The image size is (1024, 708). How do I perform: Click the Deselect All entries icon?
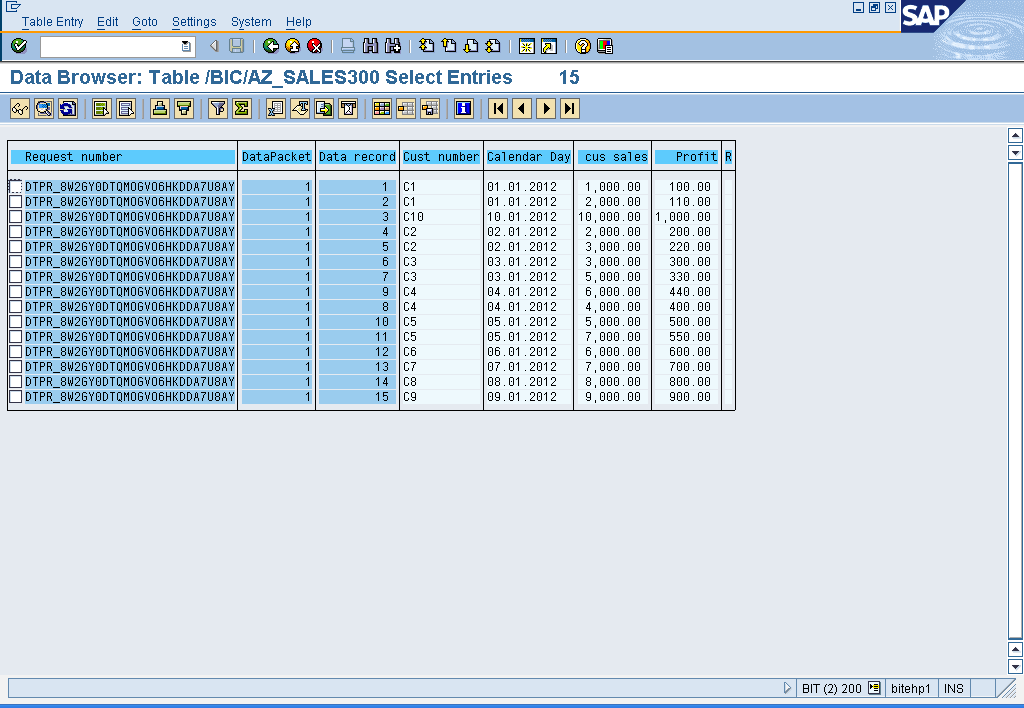tap(125, 108)
